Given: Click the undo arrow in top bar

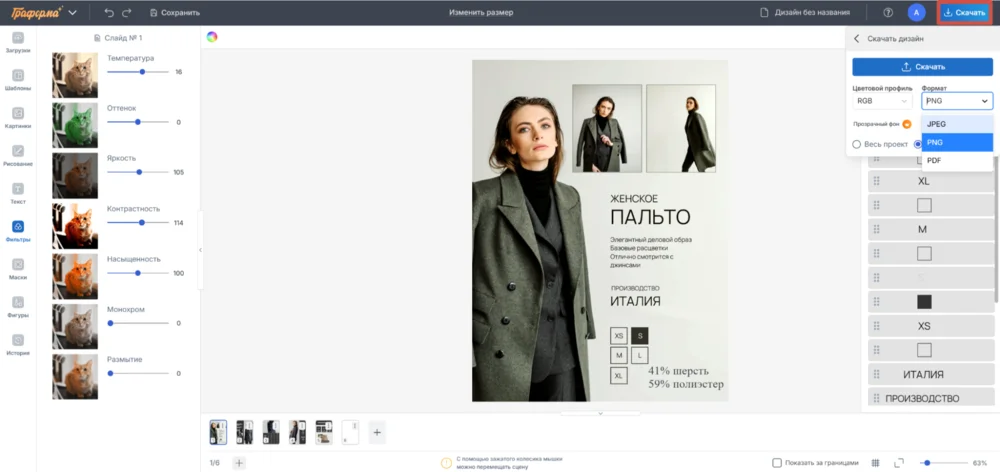Looking at the screenshot, I should [109, 12].
